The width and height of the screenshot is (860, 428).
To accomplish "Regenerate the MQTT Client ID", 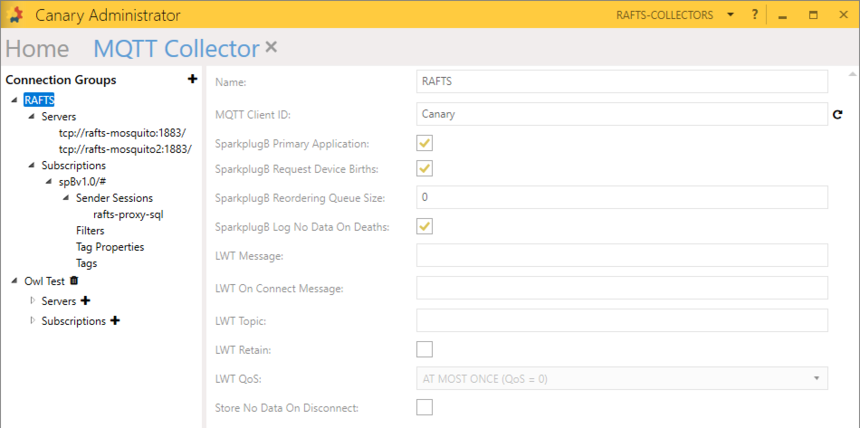I will pos(837,115).
